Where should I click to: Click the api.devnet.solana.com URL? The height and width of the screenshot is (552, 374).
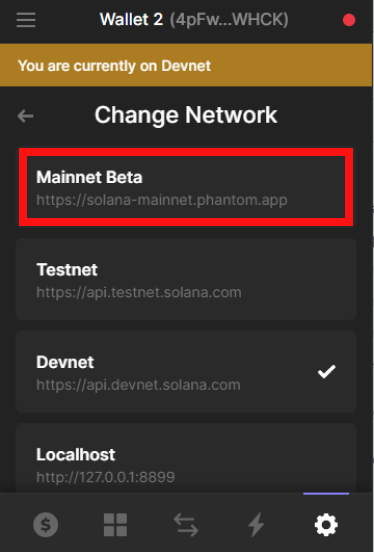tap(138, 385)
